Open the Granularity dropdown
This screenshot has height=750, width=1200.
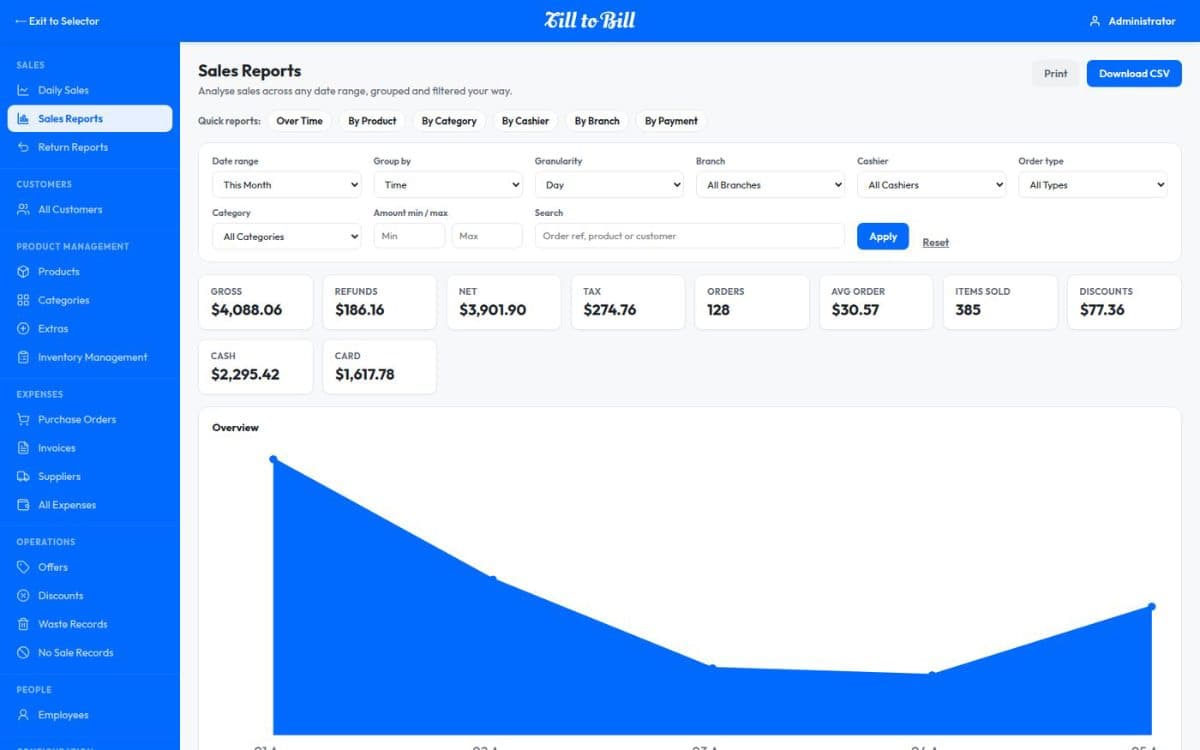pyautogui.click(x=609, y=185)
